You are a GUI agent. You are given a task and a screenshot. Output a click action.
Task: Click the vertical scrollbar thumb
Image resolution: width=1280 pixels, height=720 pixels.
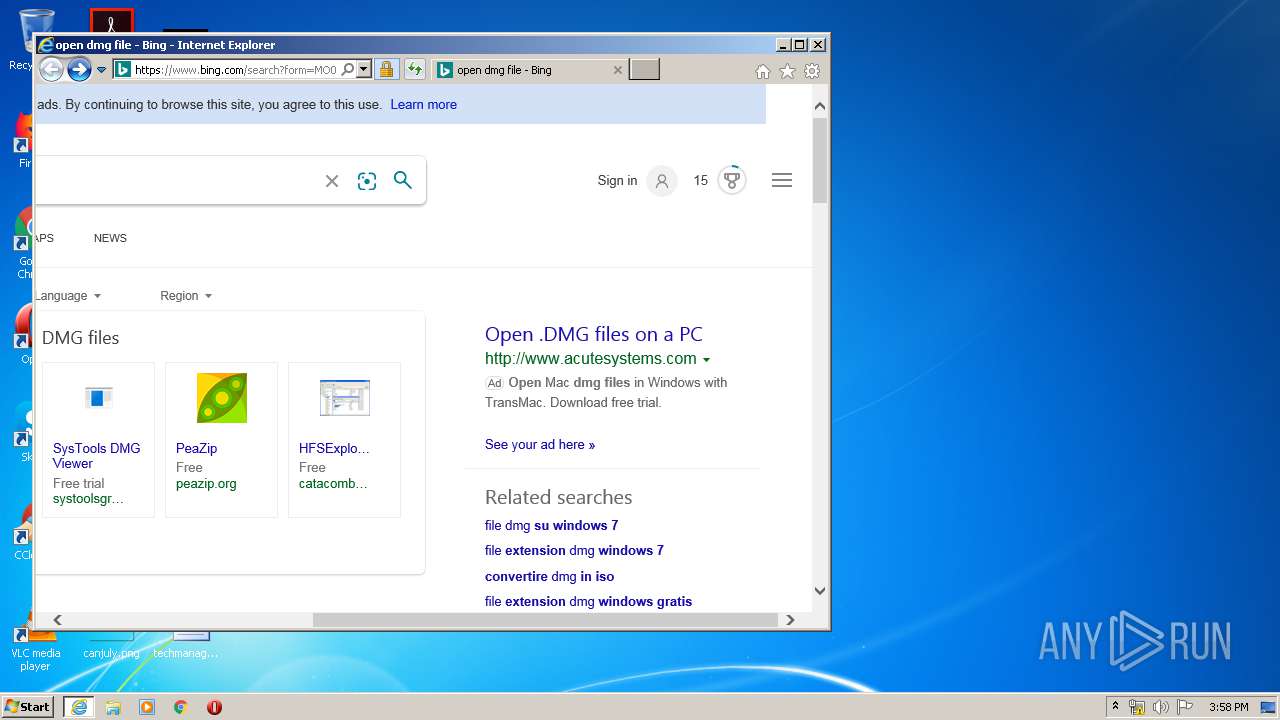820,160
